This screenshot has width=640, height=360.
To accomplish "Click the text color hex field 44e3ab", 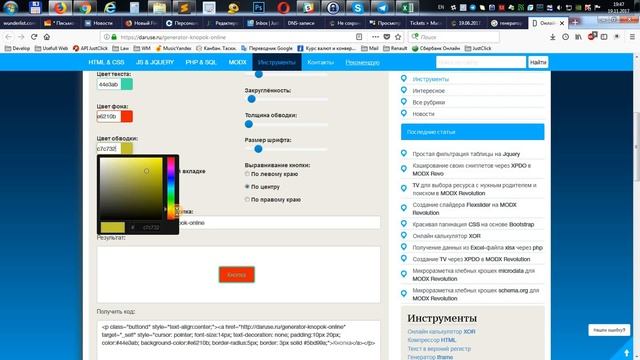I will [109, 84].
